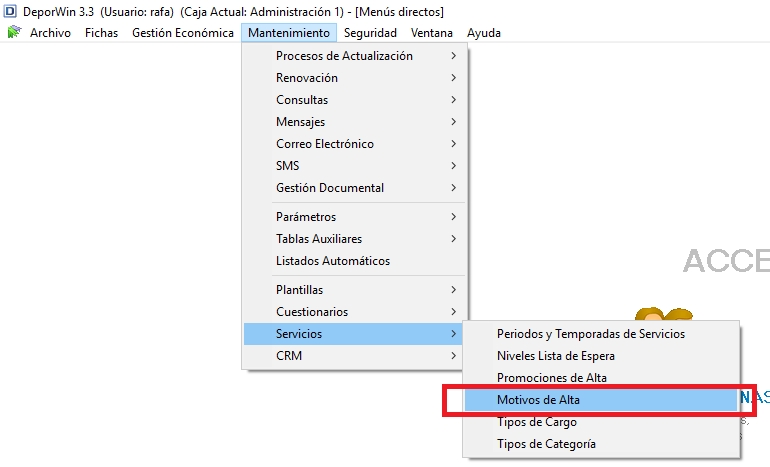This screenshot has width=770, height=467.
Task: Open the Gestión Económica menu
Action: [x=183, y=33]
